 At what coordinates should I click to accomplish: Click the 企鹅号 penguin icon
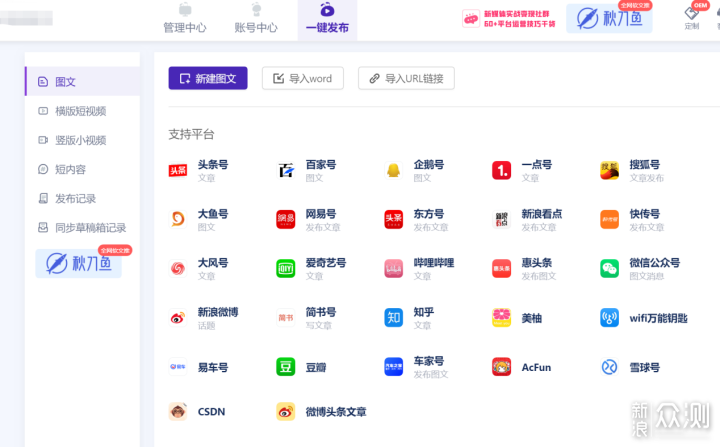(x=394, y=170)
